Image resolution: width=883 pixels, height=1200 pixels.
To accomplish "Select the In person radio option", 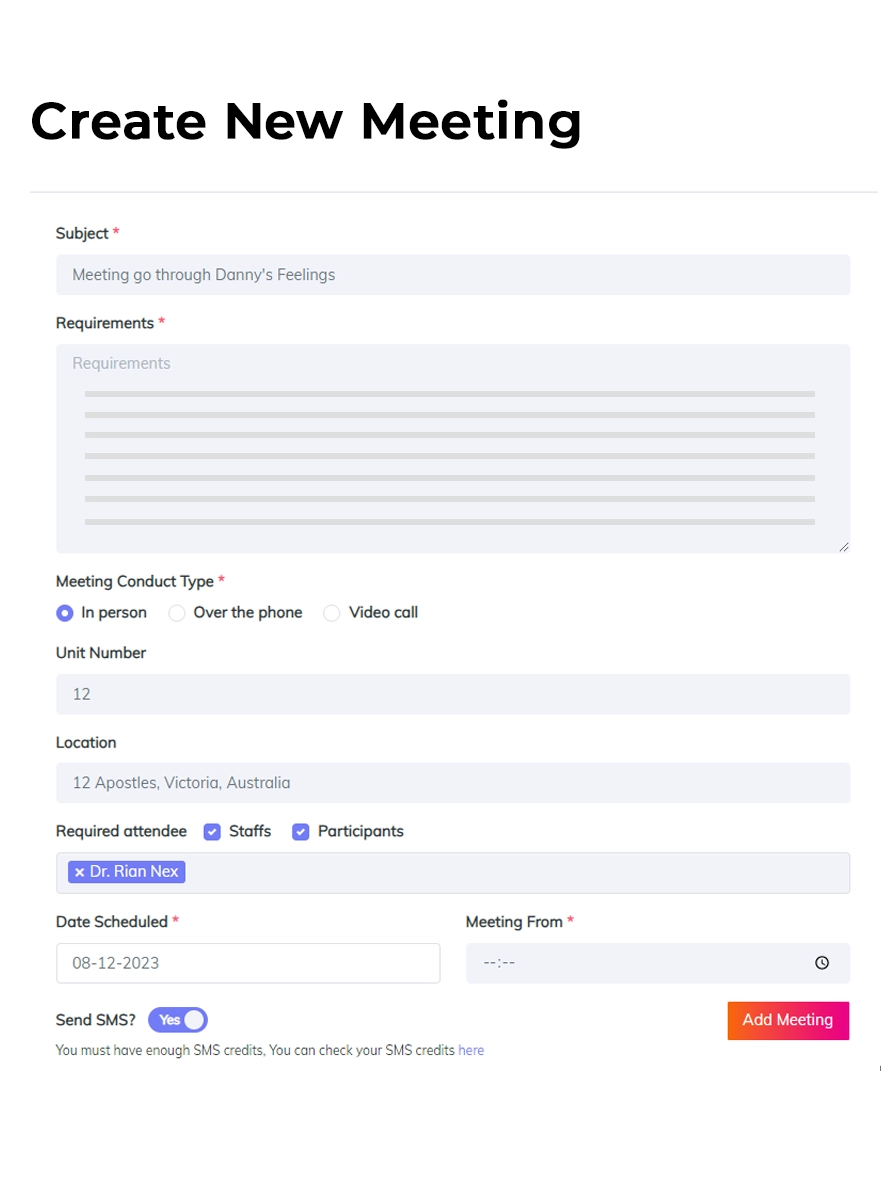I will [65, 613].
